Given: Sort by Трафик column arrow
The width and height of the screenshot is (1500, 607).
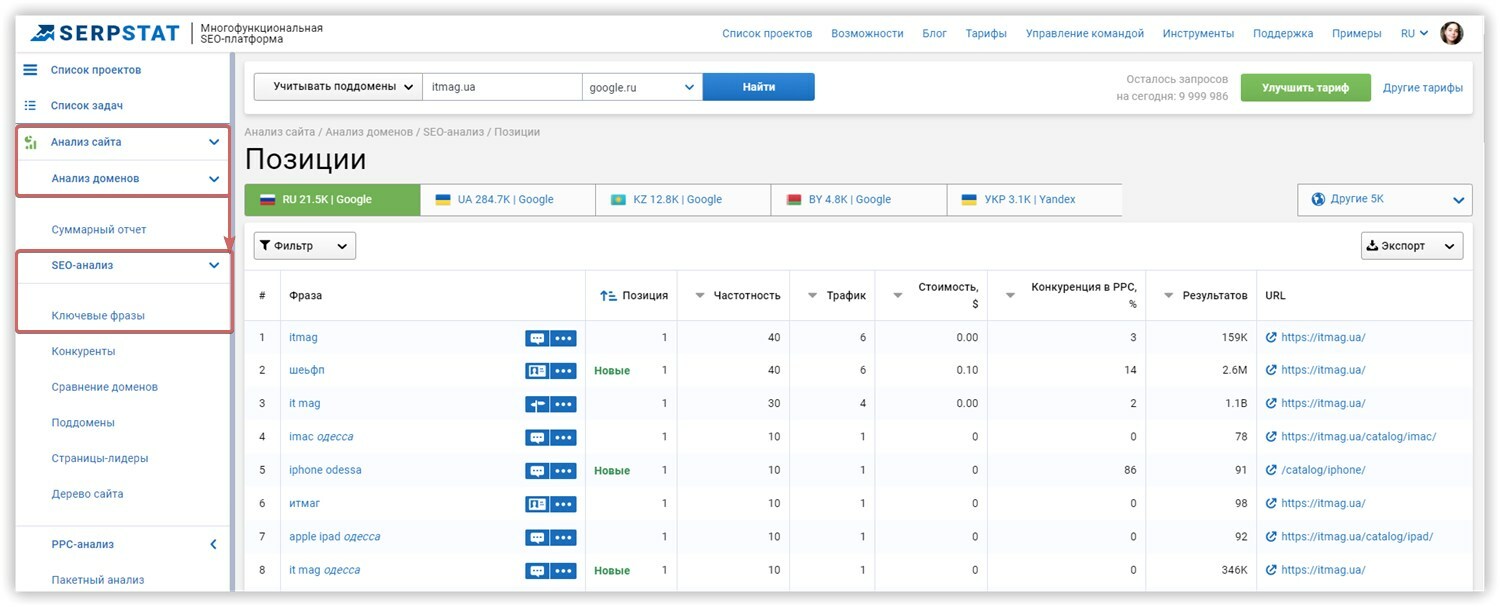Looking at the screenshot, I should pyautogui.click(x=812, y=296).
